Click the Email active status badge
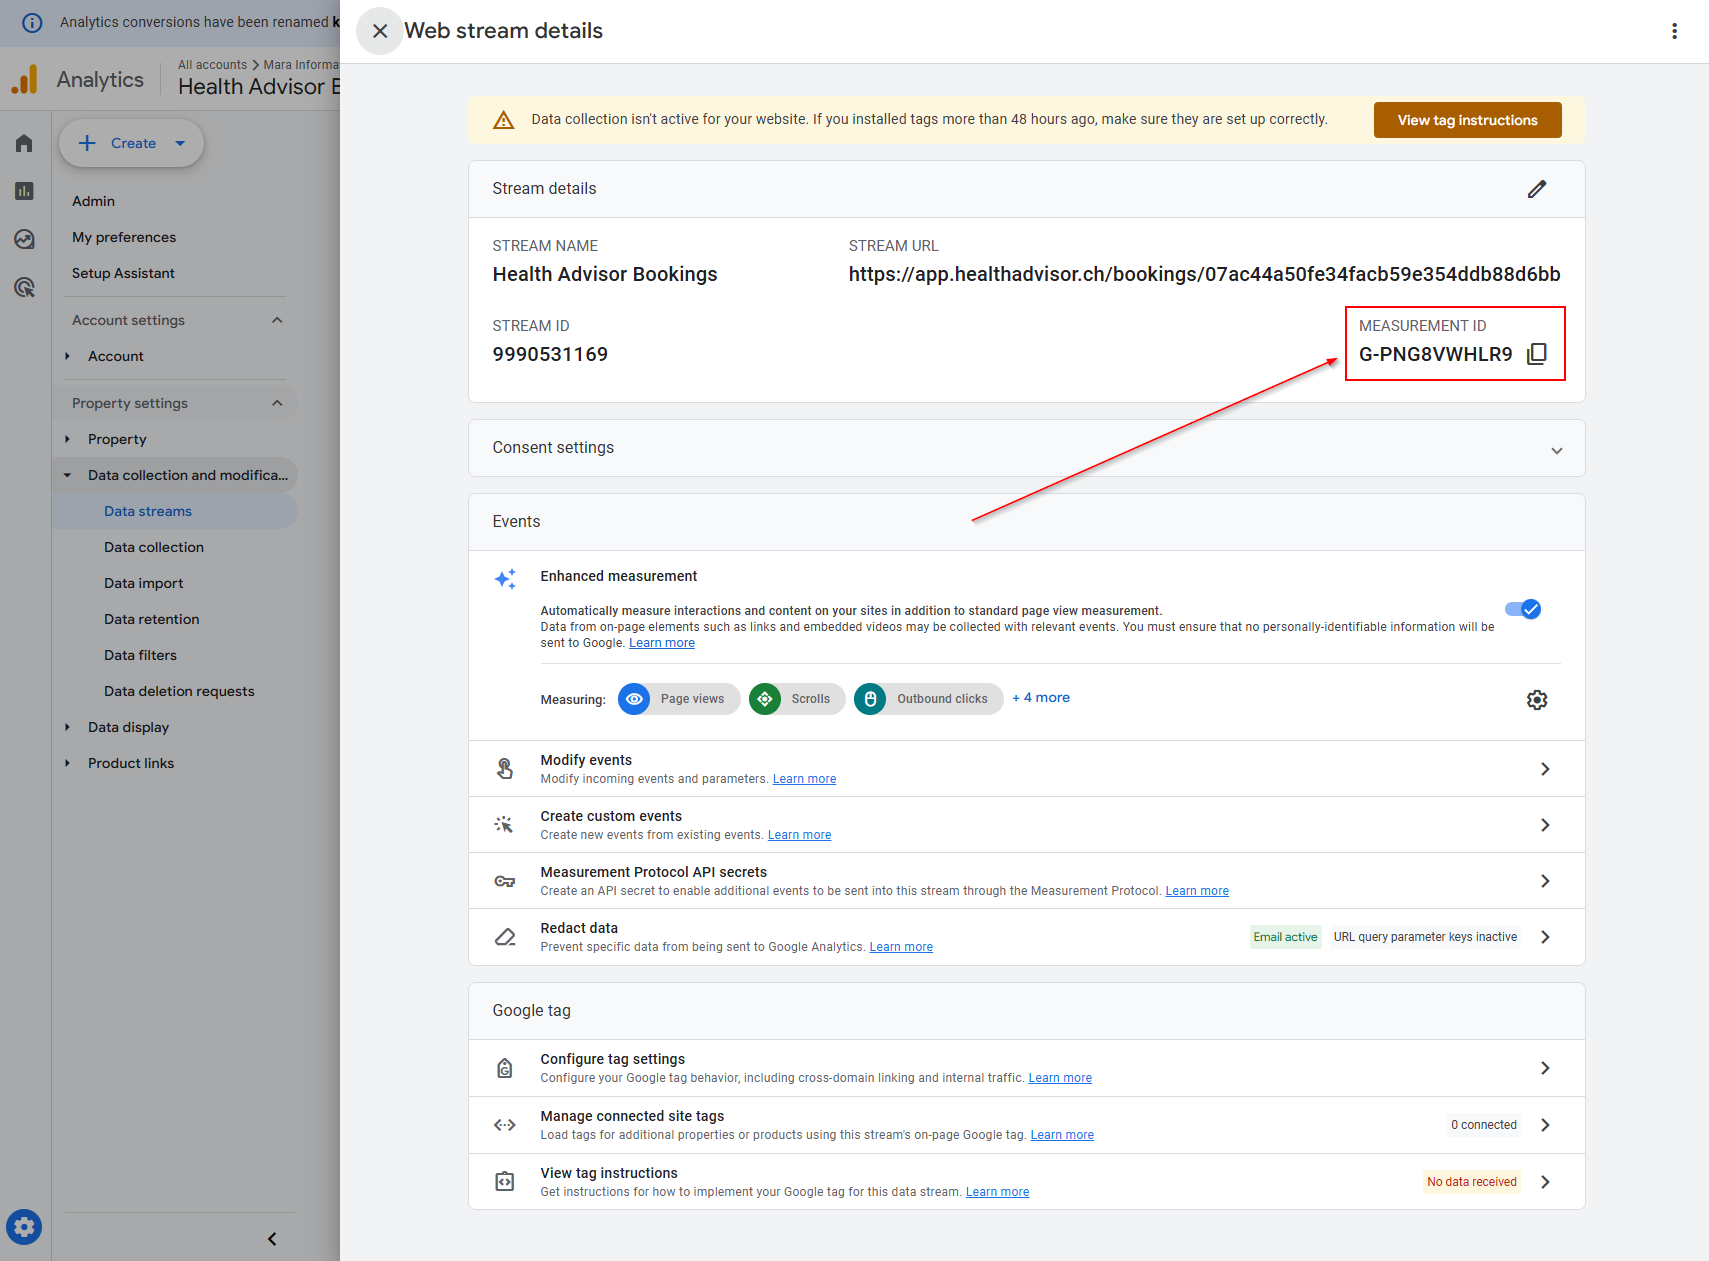Screen dimensions: 1709x1261 coord(1285,937)
